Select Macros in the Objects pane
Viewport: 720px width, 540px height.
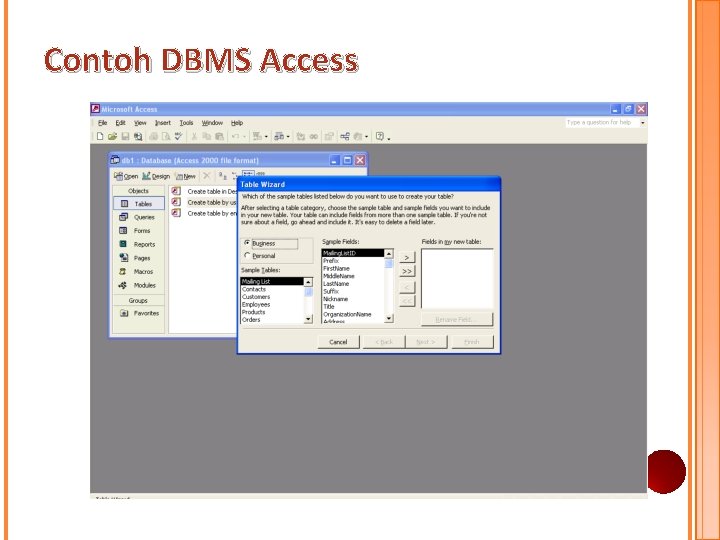click(139, 271)
